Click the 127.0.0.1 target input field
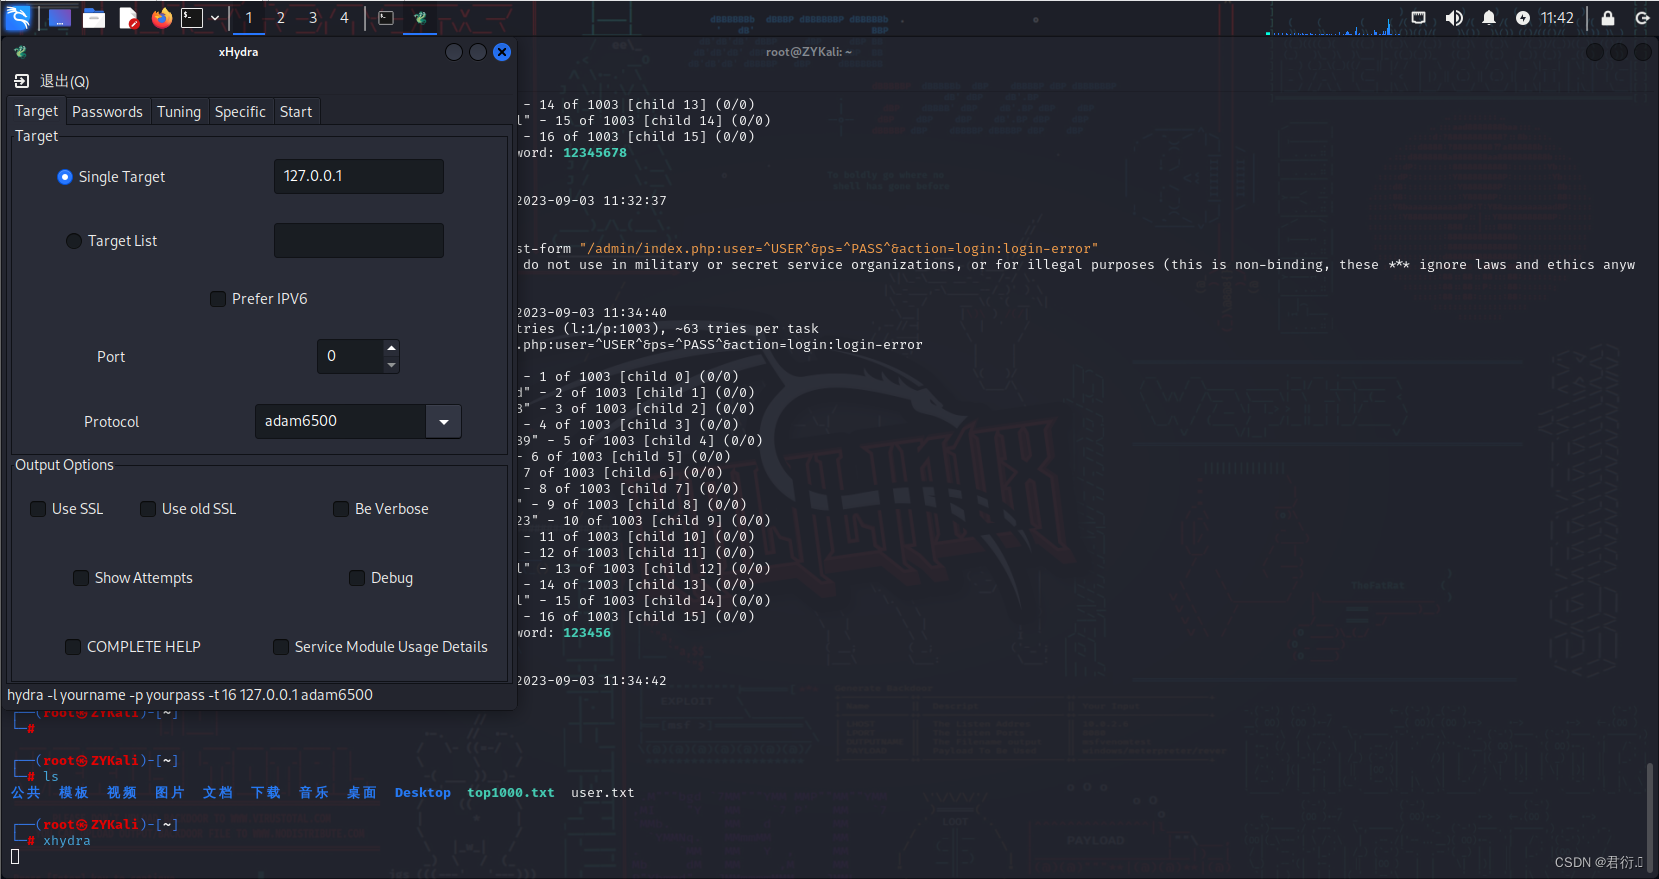This screenshot has height=879, width=1659. (x=359, y=176)
